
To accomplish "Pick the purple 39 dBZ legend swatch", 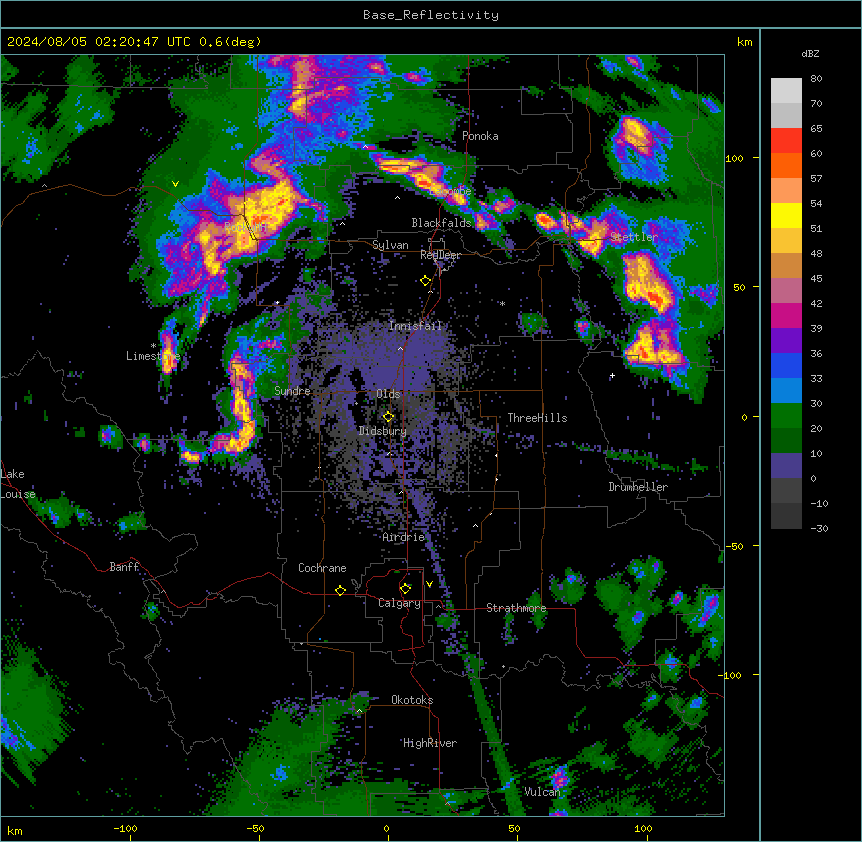I will [x=786, y=341].
